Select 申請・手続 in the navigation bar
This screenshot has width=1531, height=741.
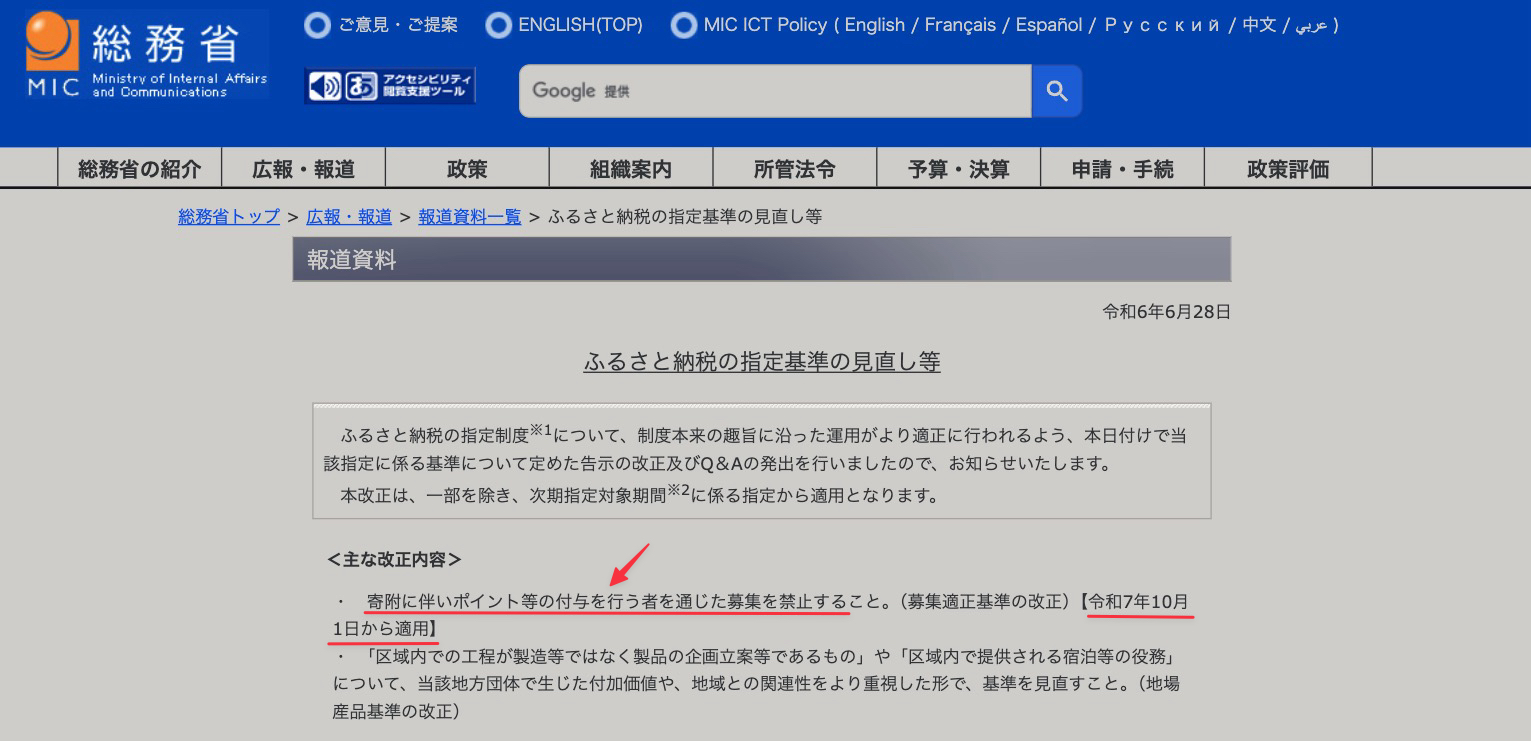click(1122, 169)
